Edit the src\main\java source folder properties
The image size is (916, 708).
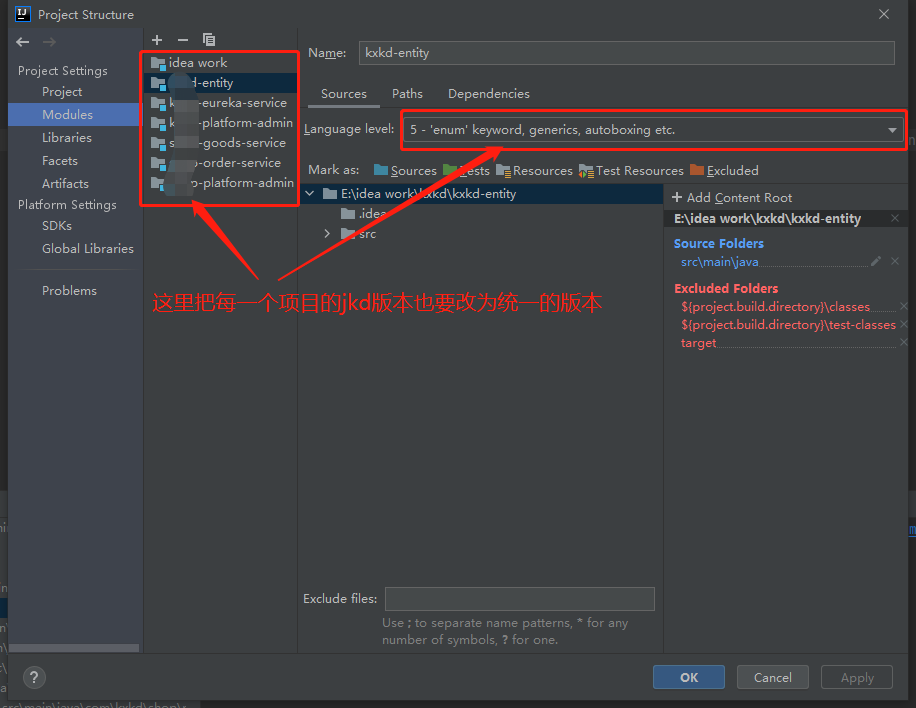tap(876, 261)
